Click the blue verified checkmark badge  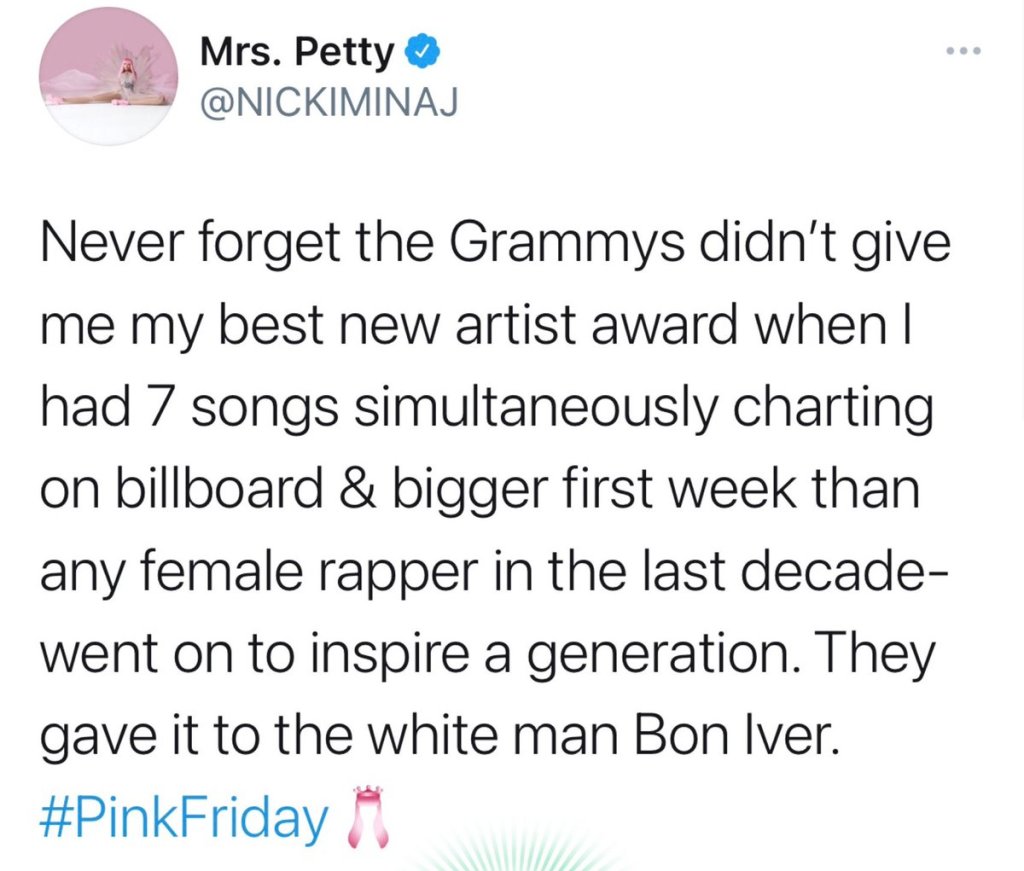tap(418, 51)
